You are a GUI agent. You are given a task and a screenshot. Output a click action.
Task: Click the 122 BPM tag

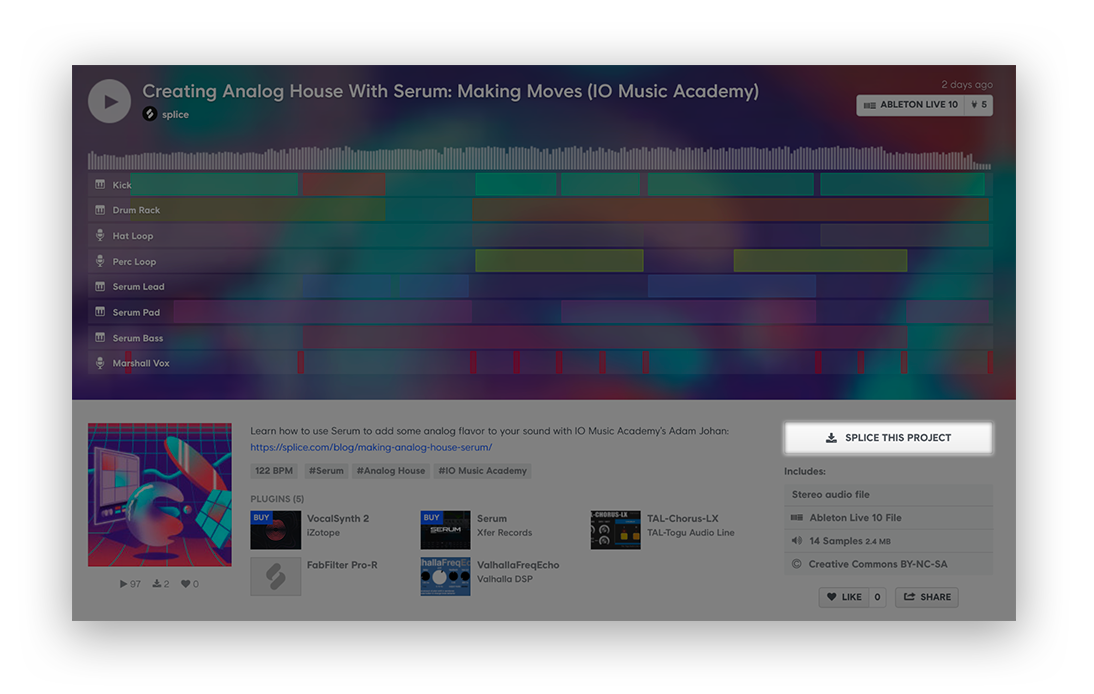[x=274, y=471]
